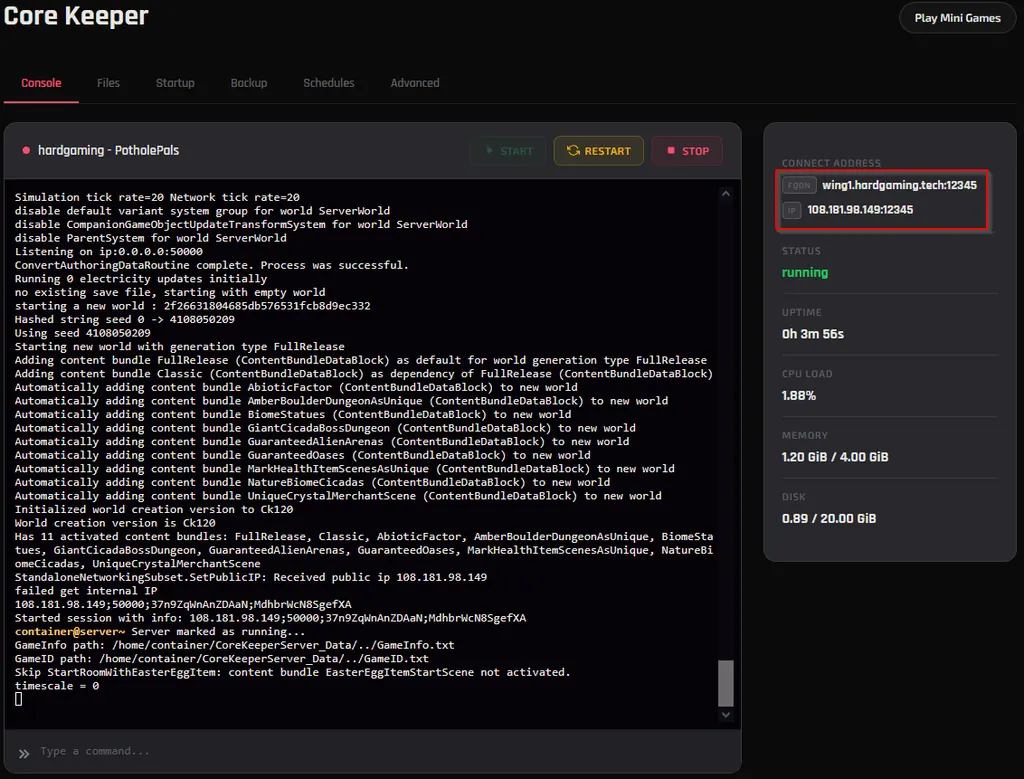The width and height of the screenshot is (1024, 779).
Task: Click the 'Listening on ip:0.0.0.0:50000' line
Action: pos(108,251)
